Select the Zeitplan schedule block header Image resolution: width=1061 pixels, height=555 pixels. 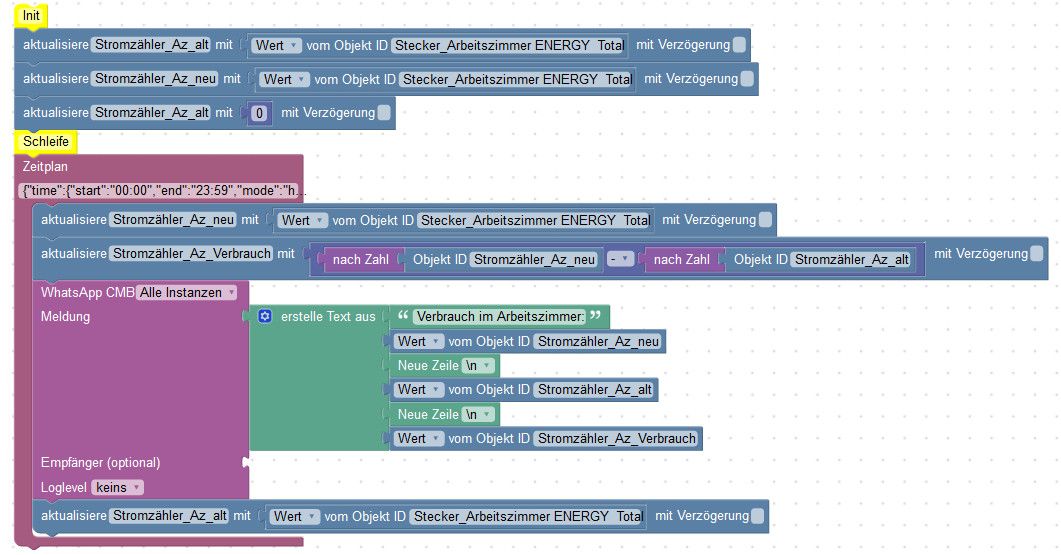(x=45, y=166)
